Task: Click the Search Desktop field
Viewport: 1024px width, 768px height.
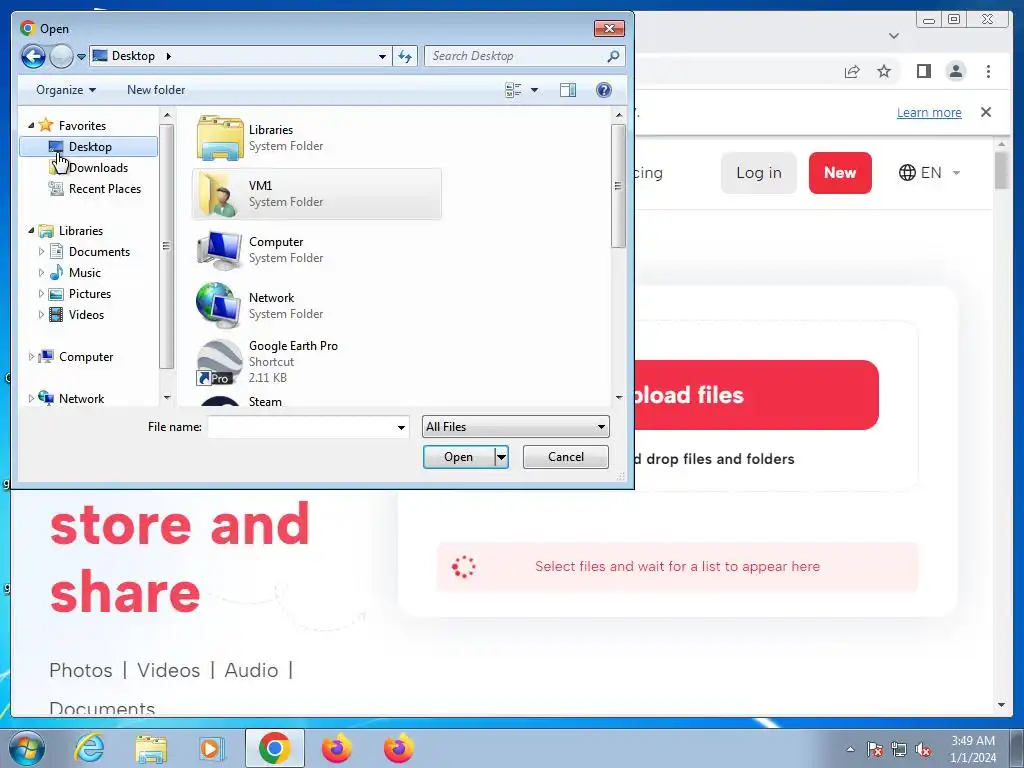Action: [x=524, y=56]
